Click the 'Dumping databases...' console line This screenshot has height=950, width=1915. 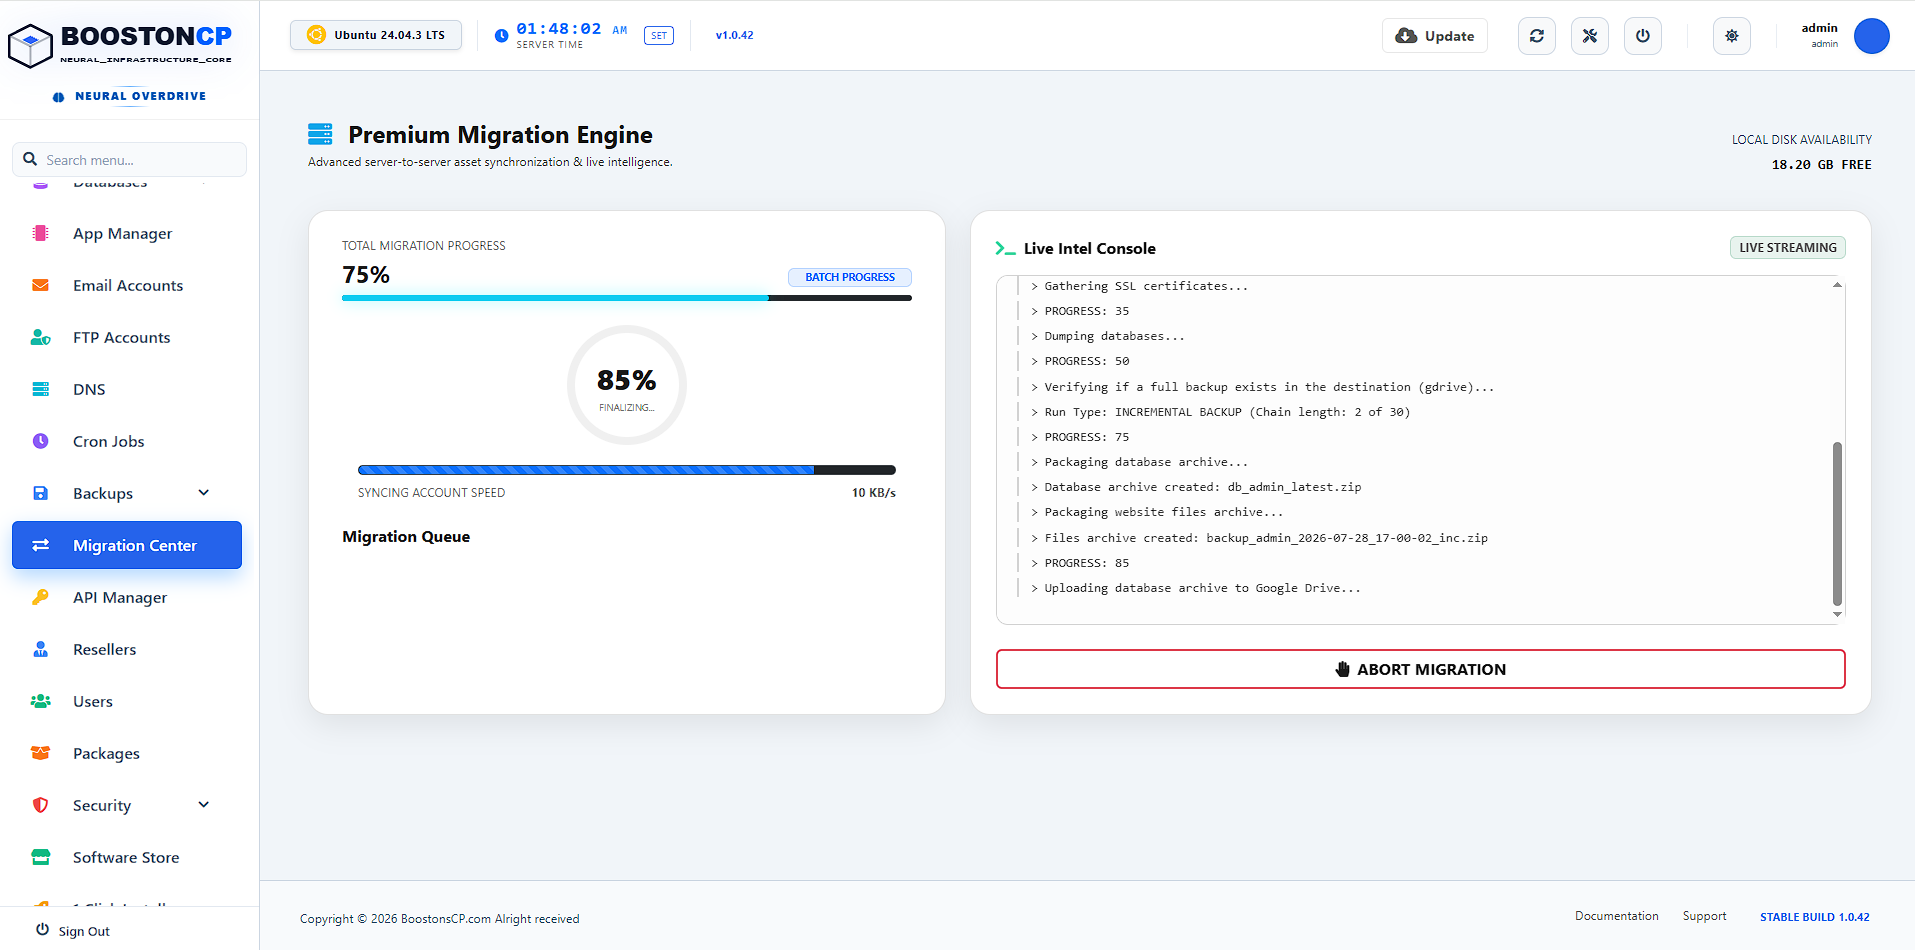(x=1114, y=336)
